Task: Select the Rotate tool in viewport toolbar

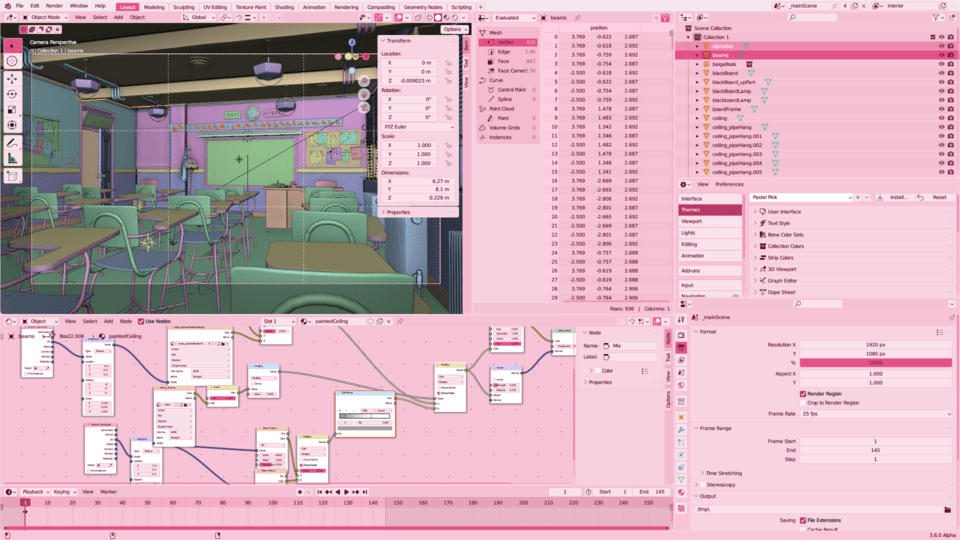Action: click(x=12, y=94)
